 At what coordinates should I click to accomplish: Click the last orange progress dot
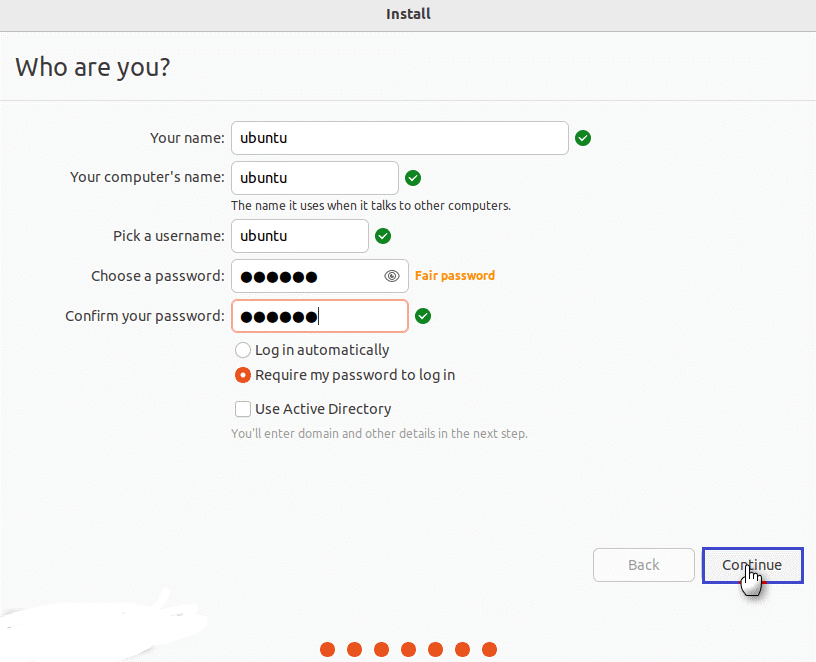pos(489,650)
